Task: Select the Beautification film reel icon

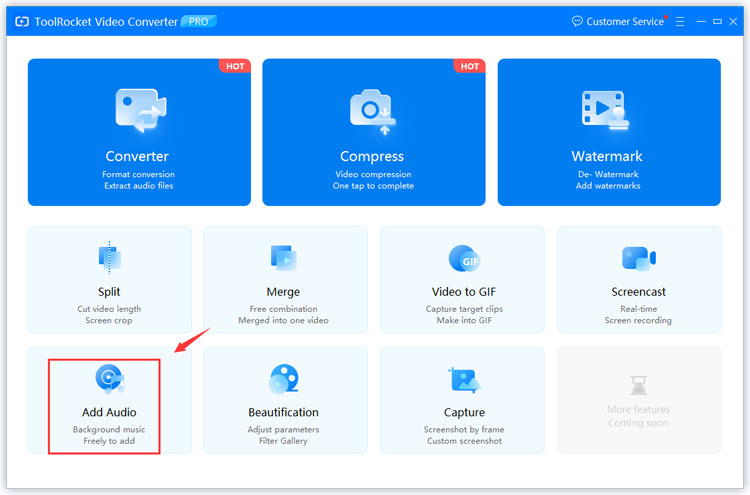Action: click(284, 379)
